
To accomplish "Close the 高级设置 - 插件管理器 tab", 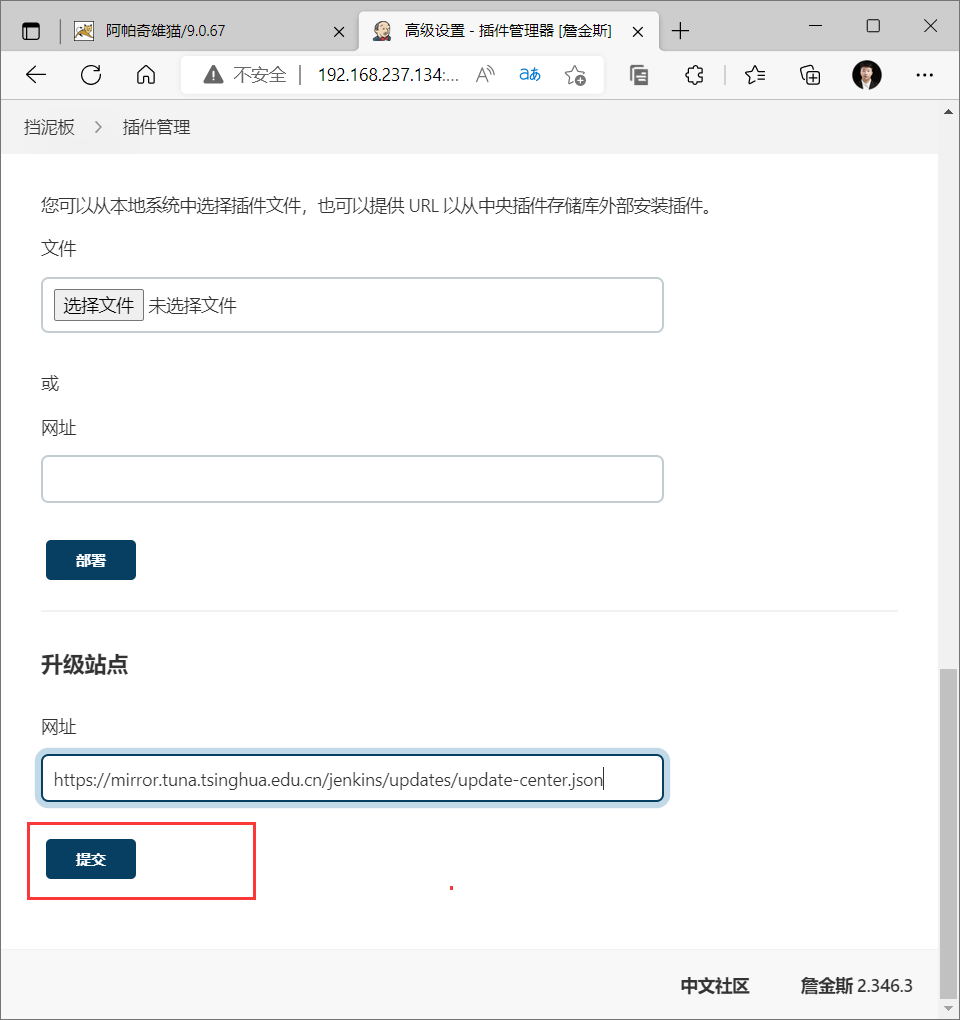I will coord(637,32).
